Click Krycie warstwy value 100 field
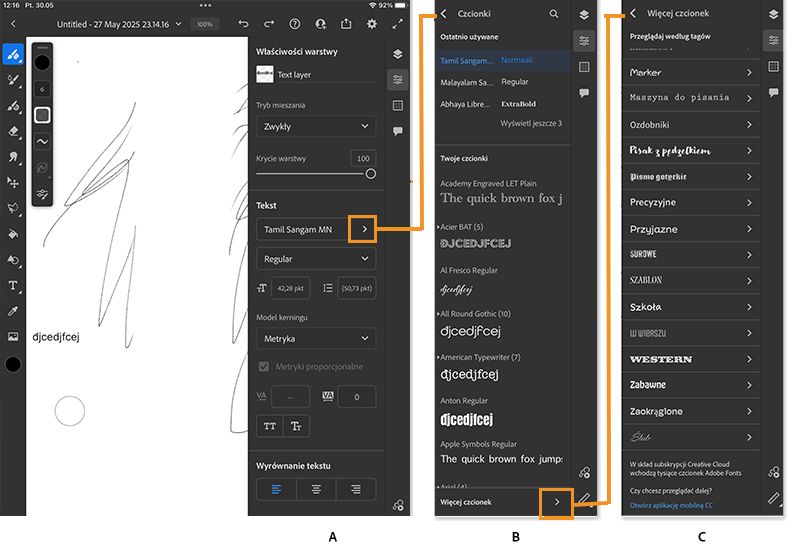Image resolution: width=800 pixels, height=556 pixels. [x=363, y=159]
